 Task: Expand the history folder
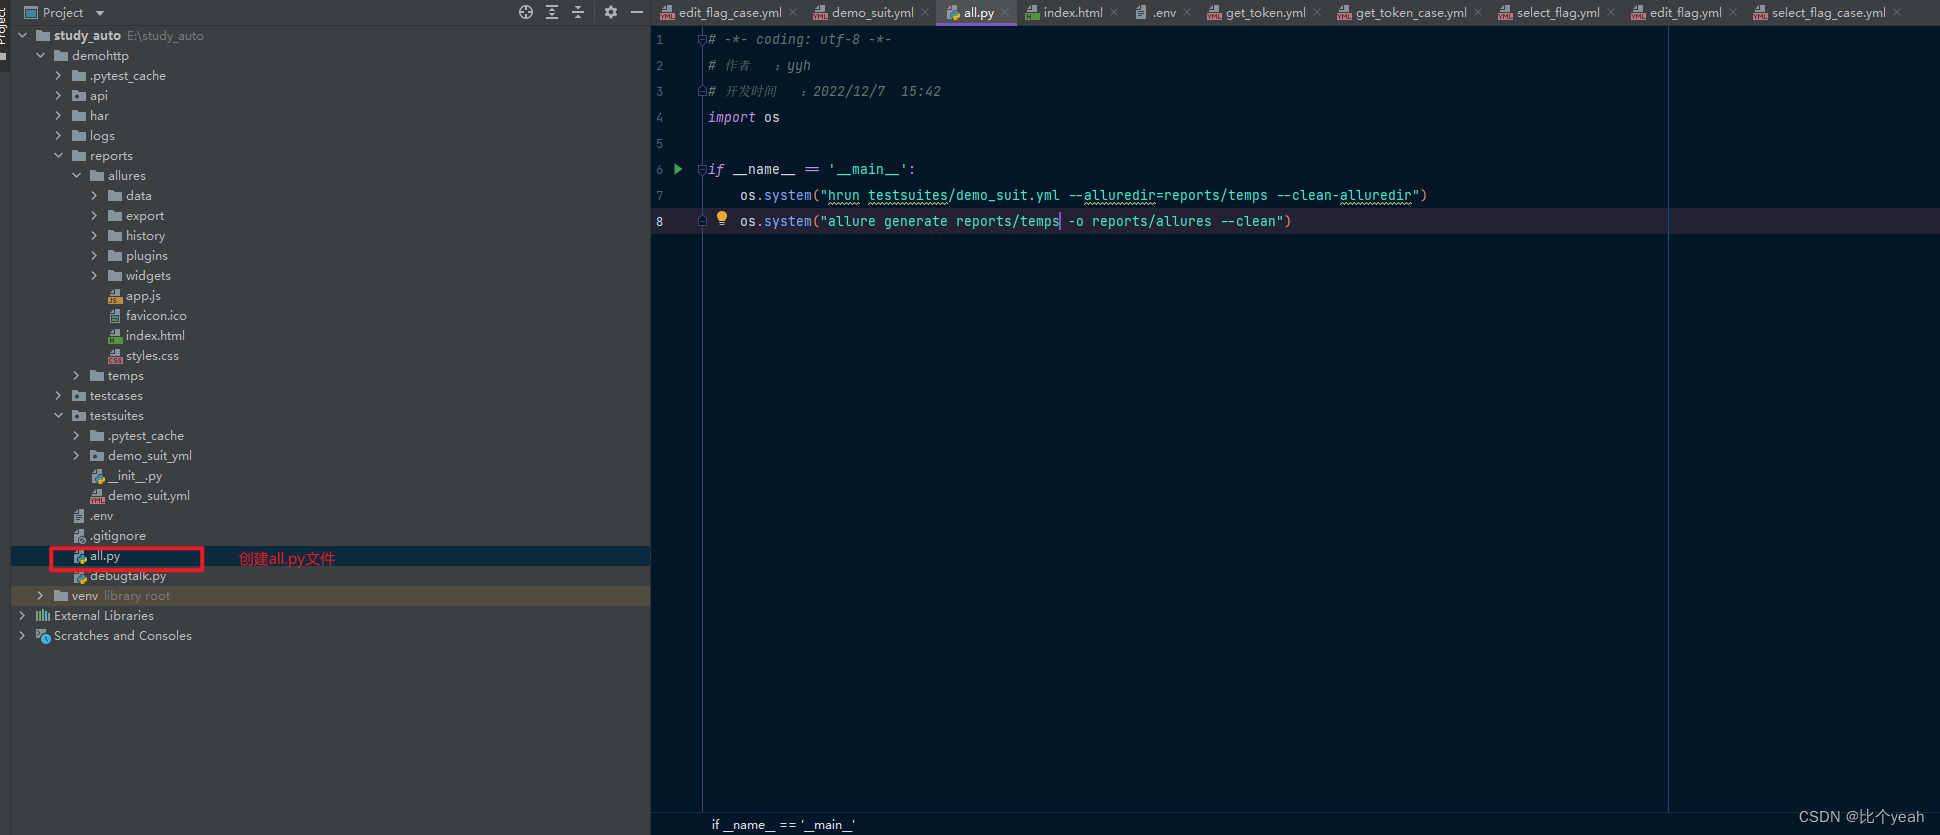(x=95, y=235)
